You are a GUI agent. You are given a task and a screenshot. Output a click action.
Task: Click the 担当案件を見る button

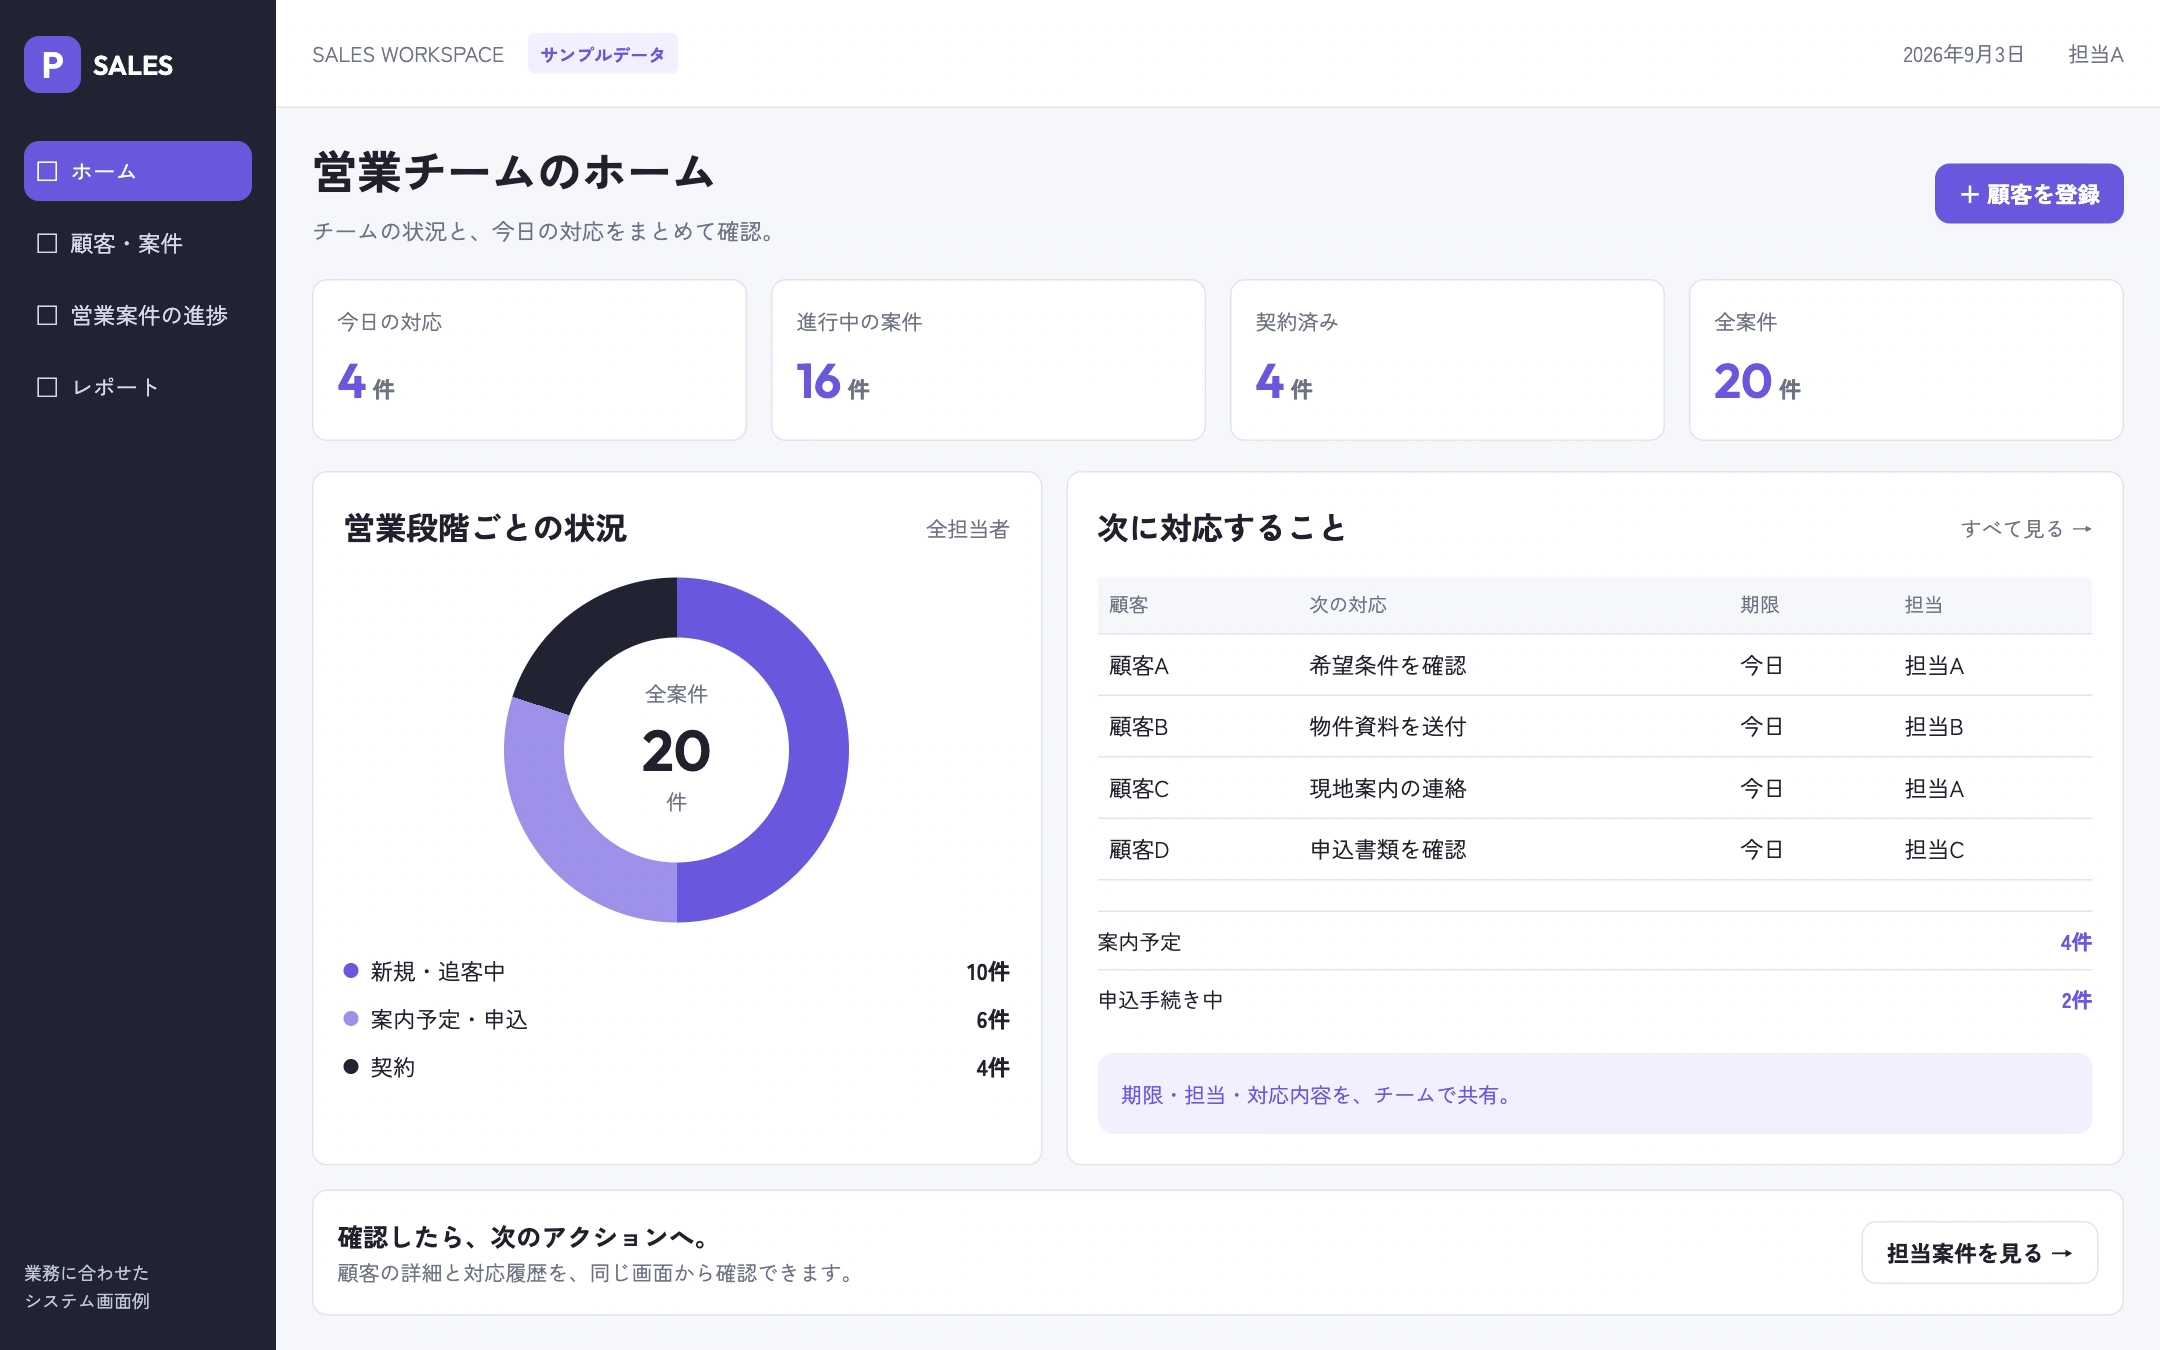(x=1979, y=1253)
